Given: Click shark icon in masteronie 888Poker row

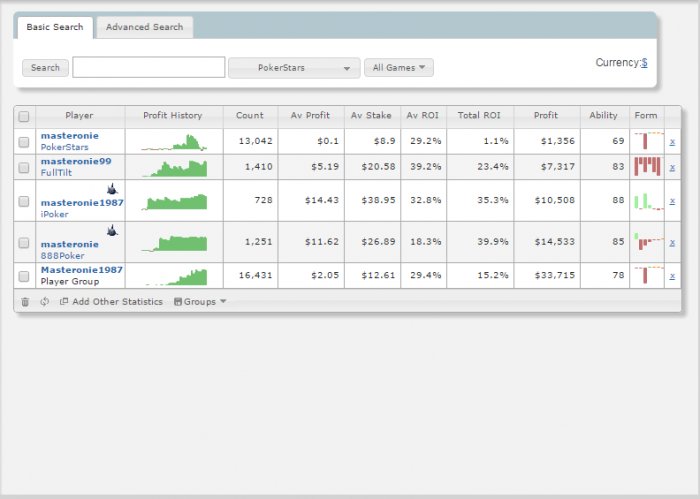Looking at the screenshot, I should pyautogui.click(x=112, y=230).
